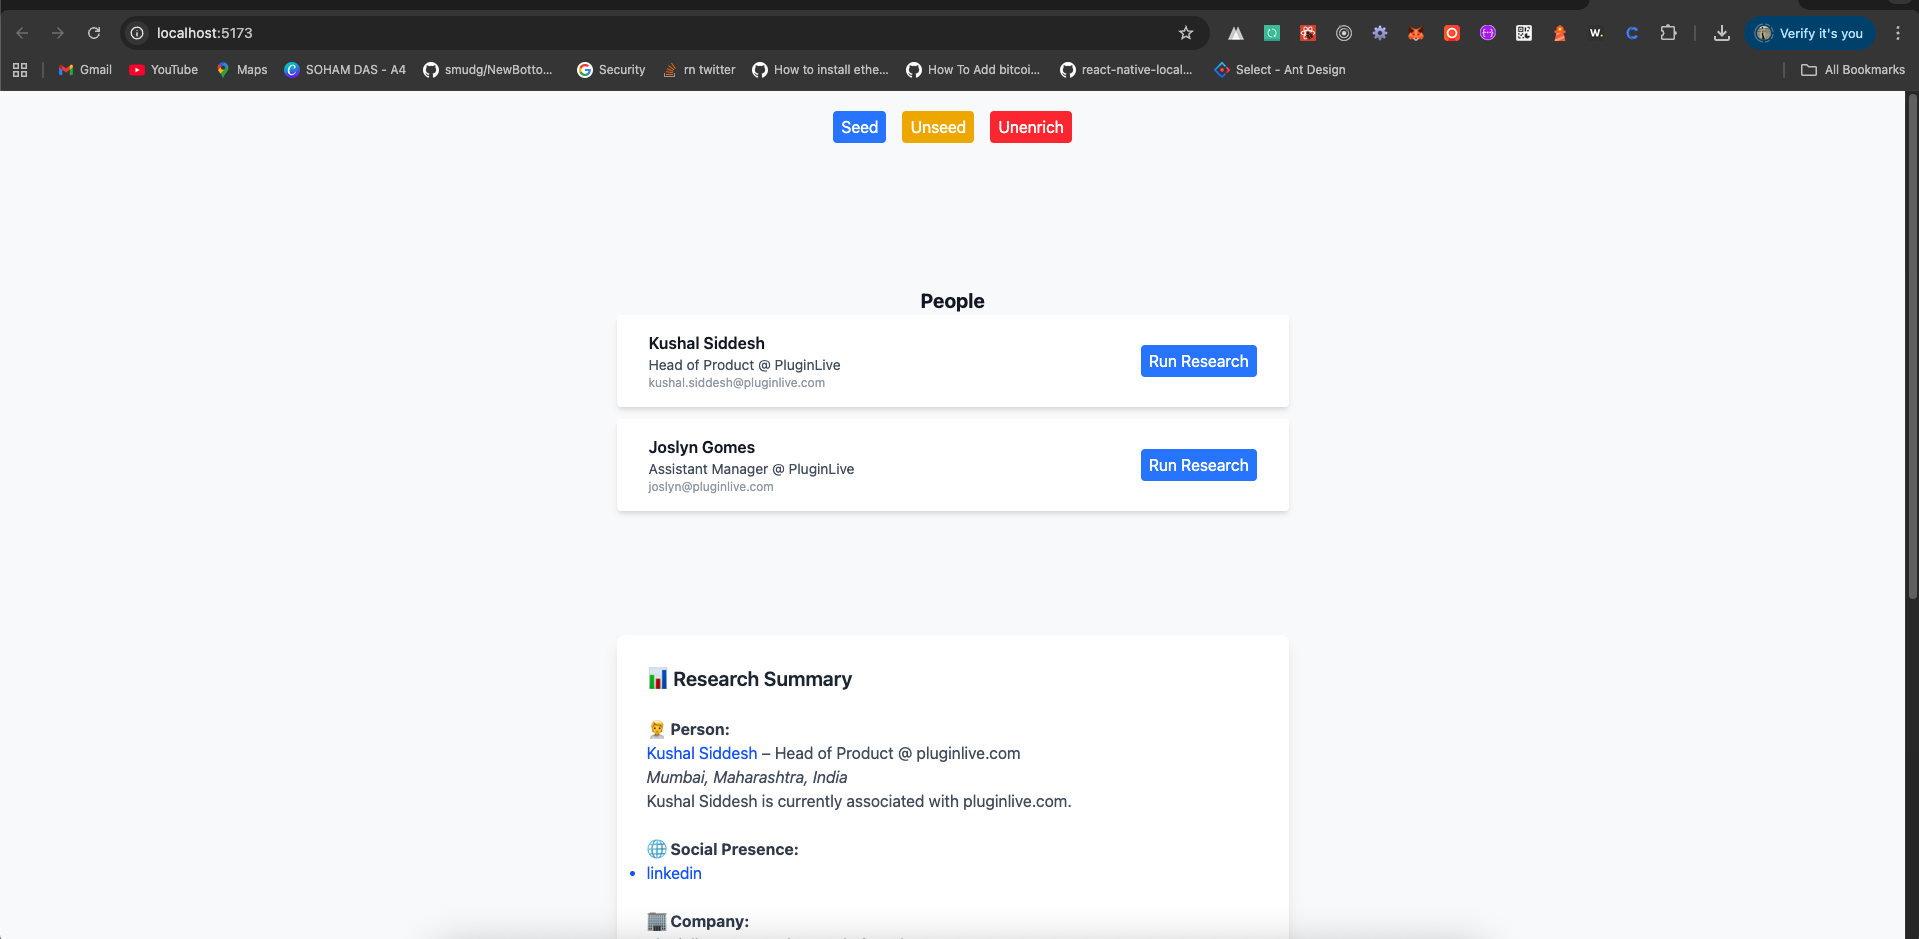Run Research for Kushal Siddesh
Screen dimensions: 1919x939
(x=1198, y=361)
